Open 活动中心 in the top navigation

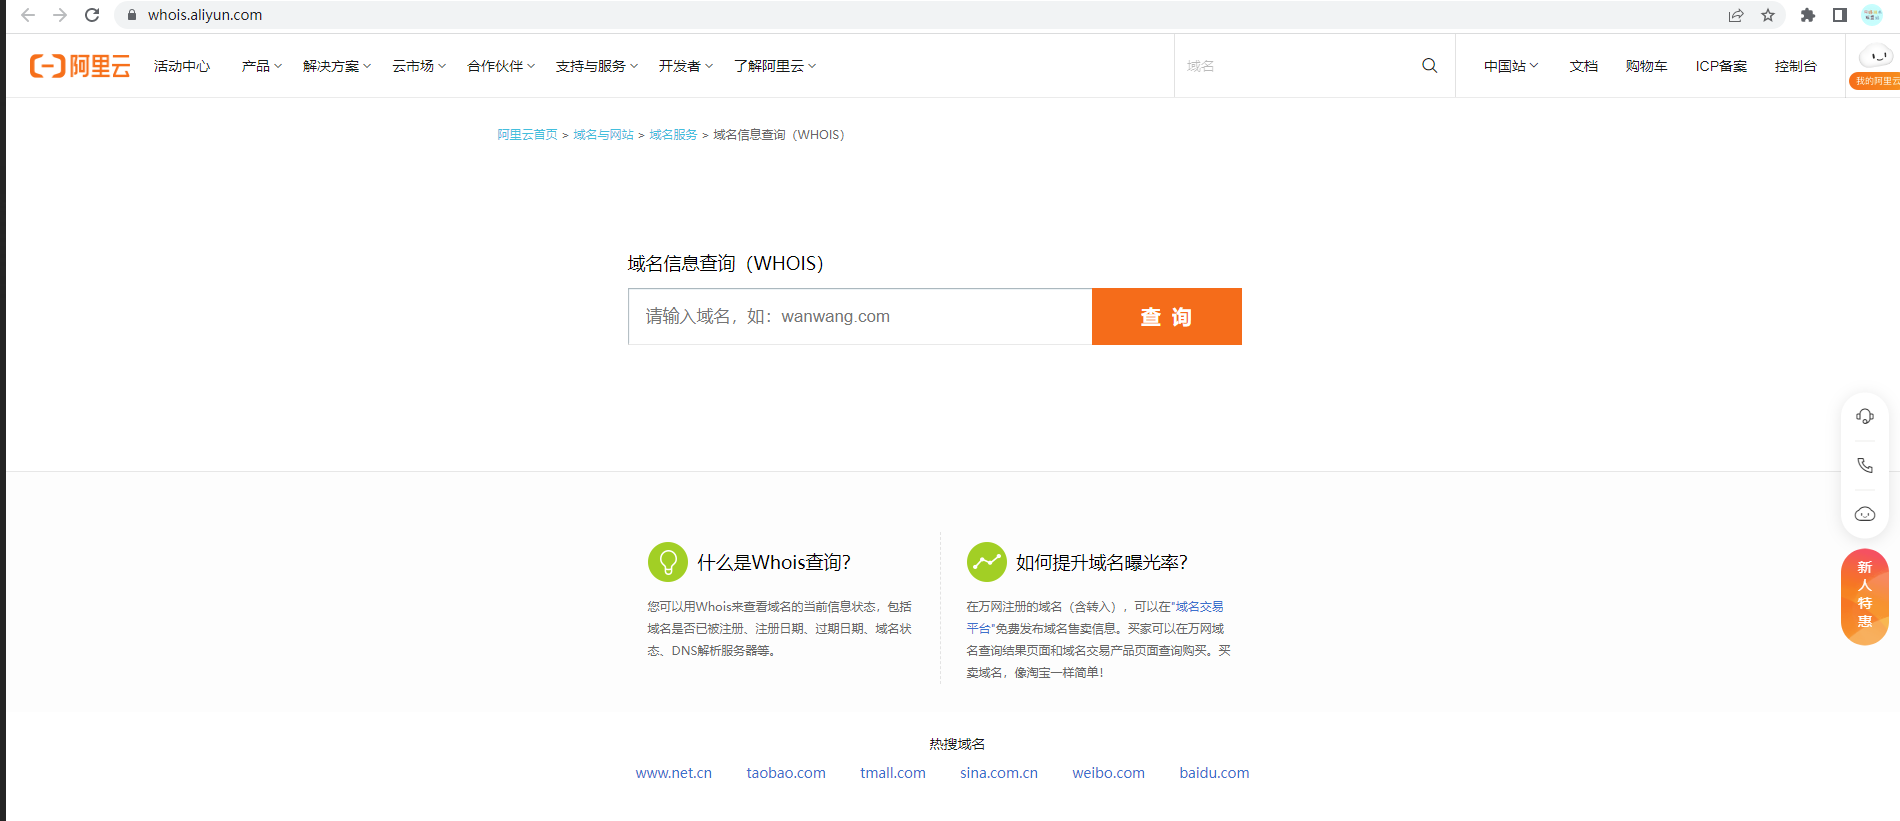pos(182,66)
